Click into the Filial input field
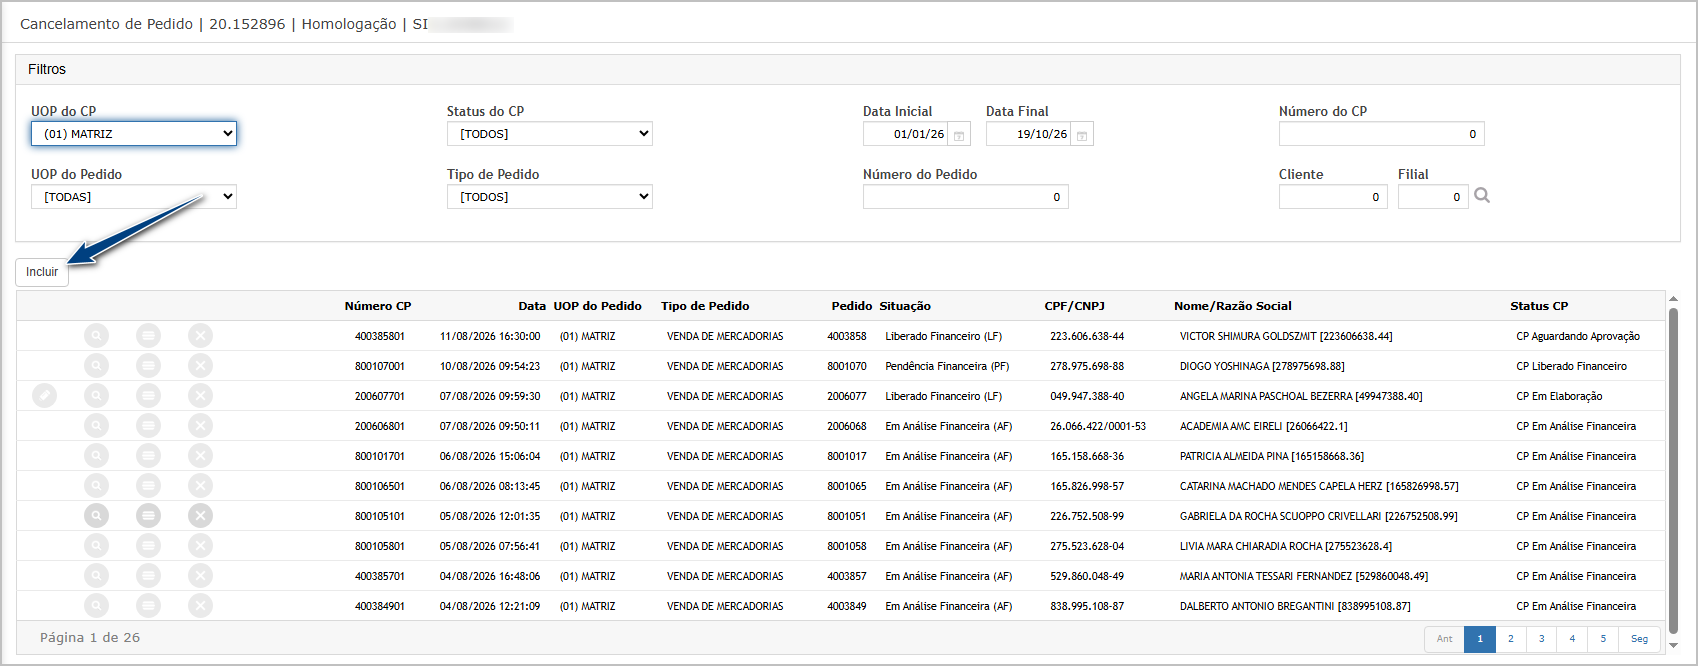The image size is (1698, 666). (x=1433, y=197)
